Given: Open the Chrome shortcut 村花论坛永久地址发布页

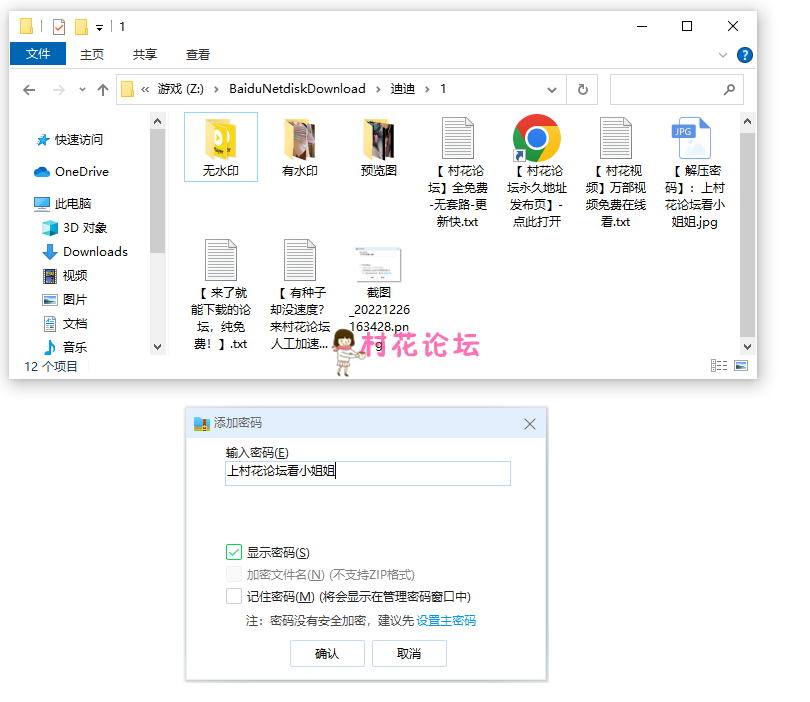Looking at the screenshot, I should (x=536, y=170).
